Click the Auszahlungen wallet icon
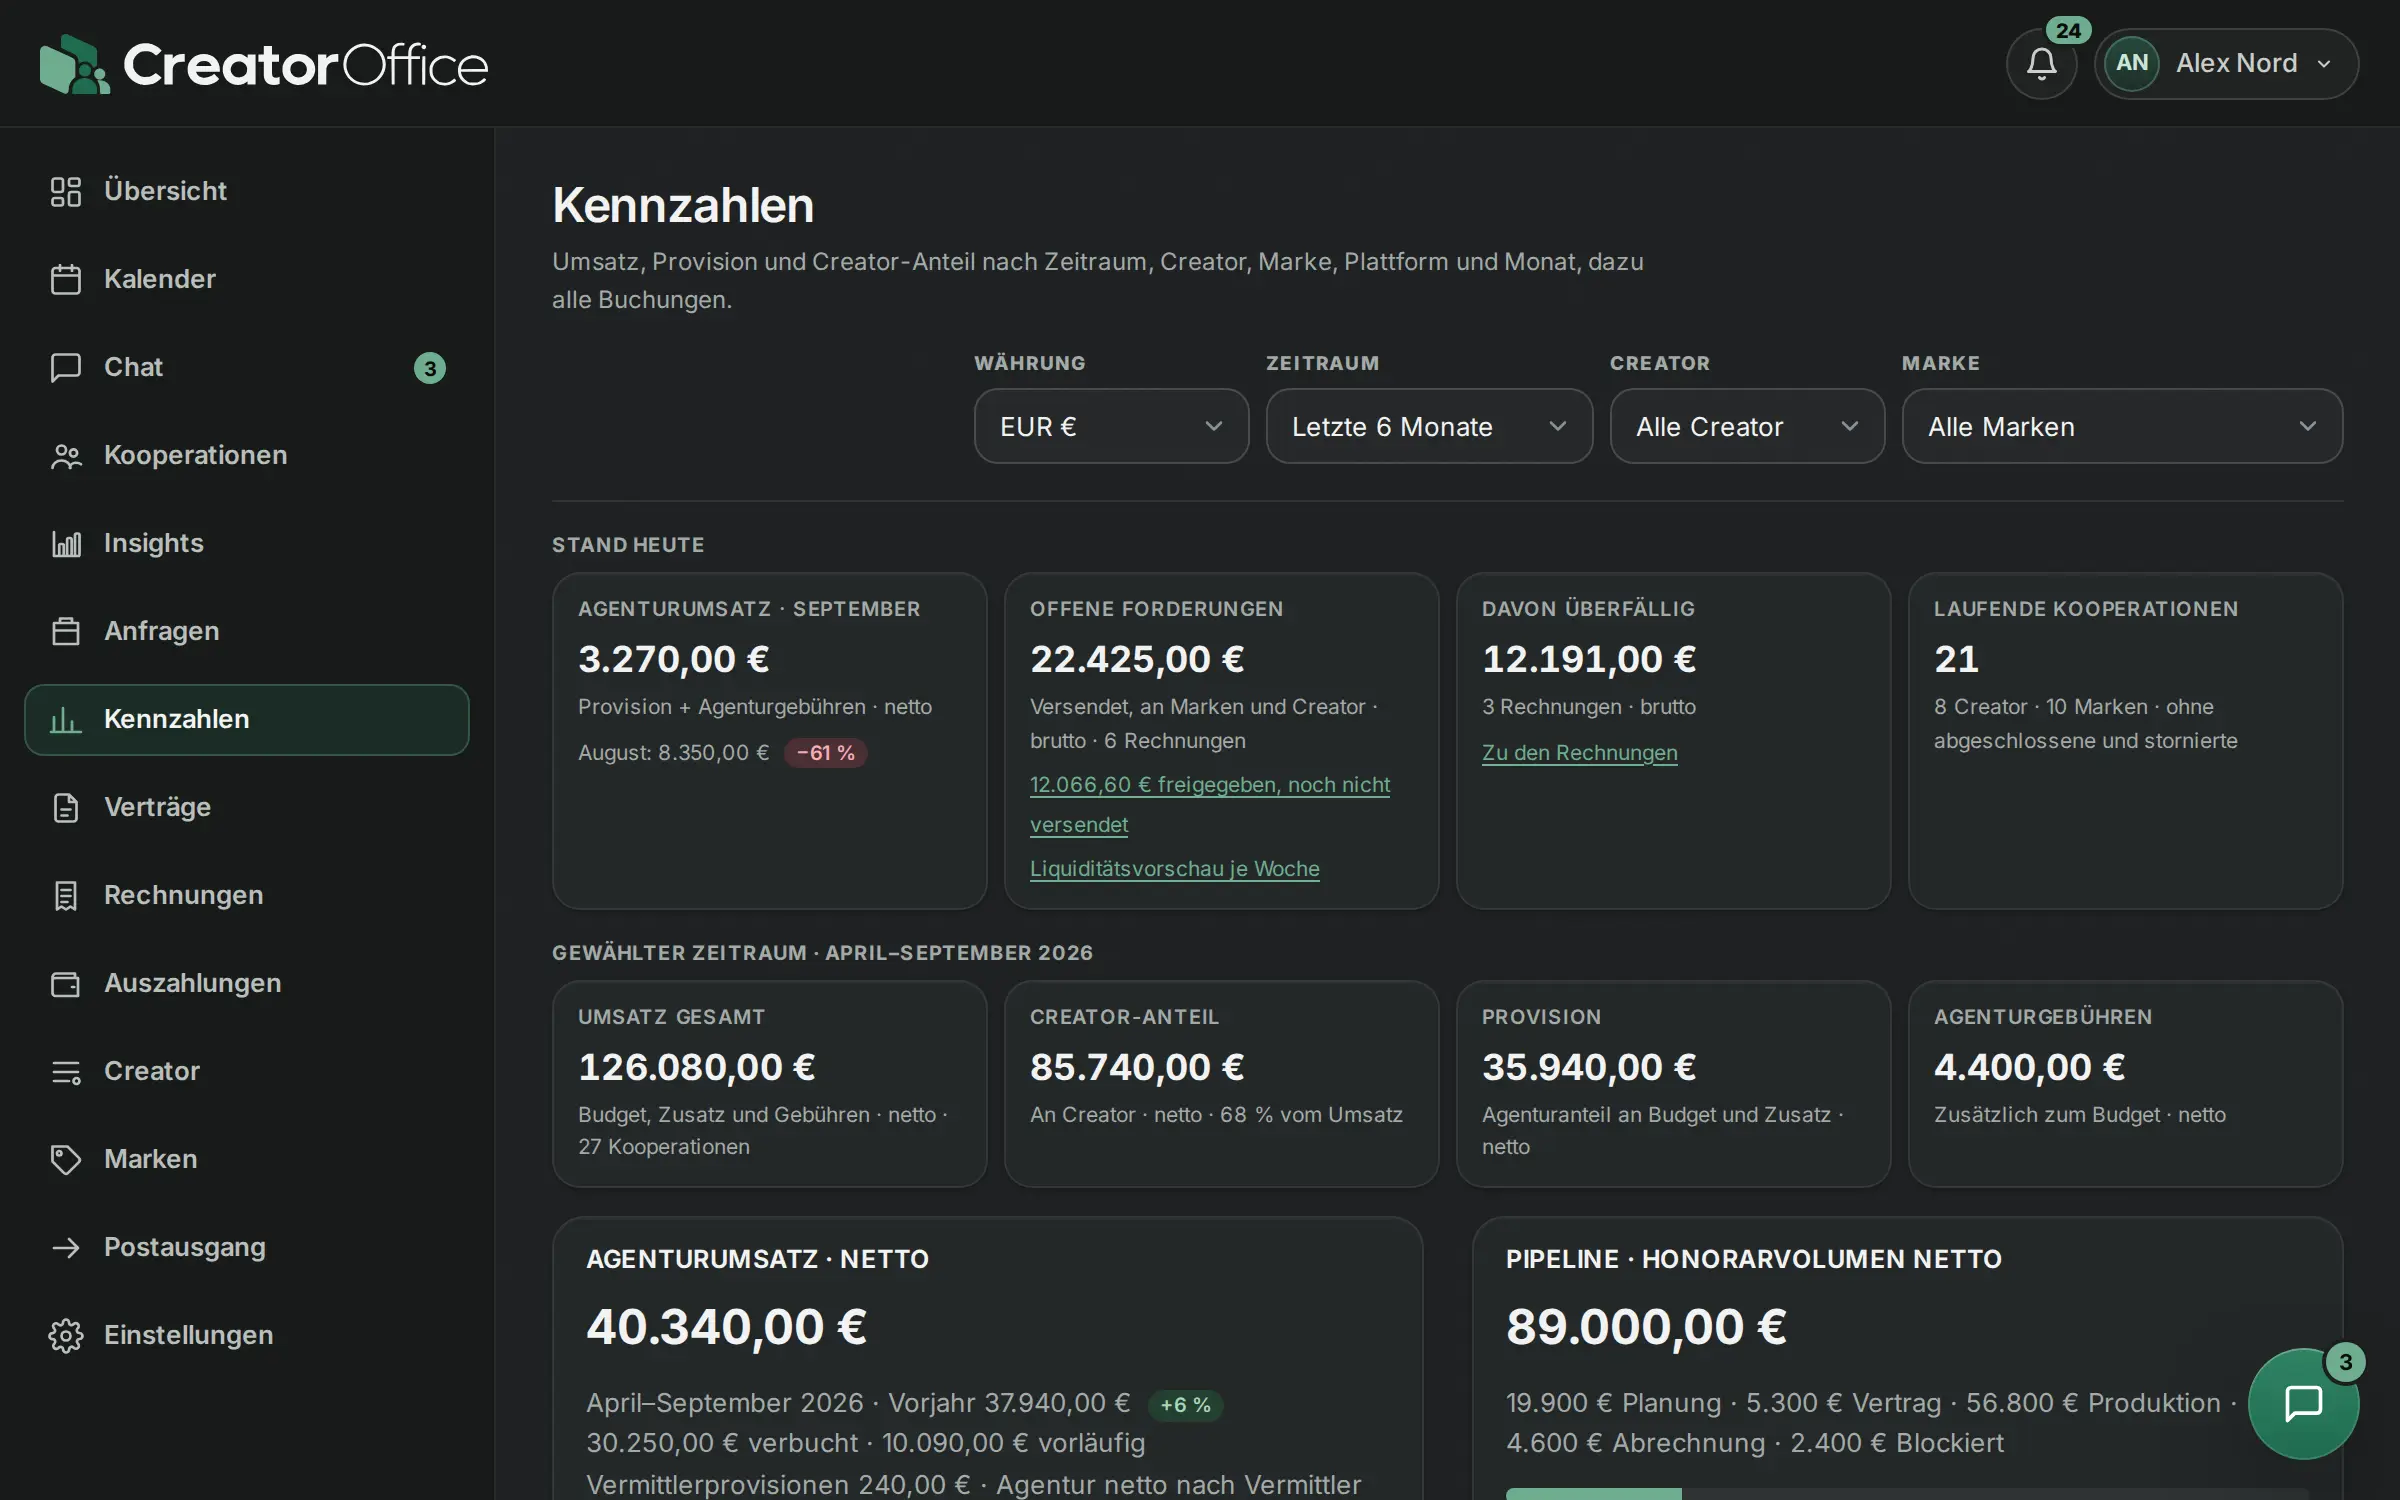2400x1500 pixels. point(66,983)
